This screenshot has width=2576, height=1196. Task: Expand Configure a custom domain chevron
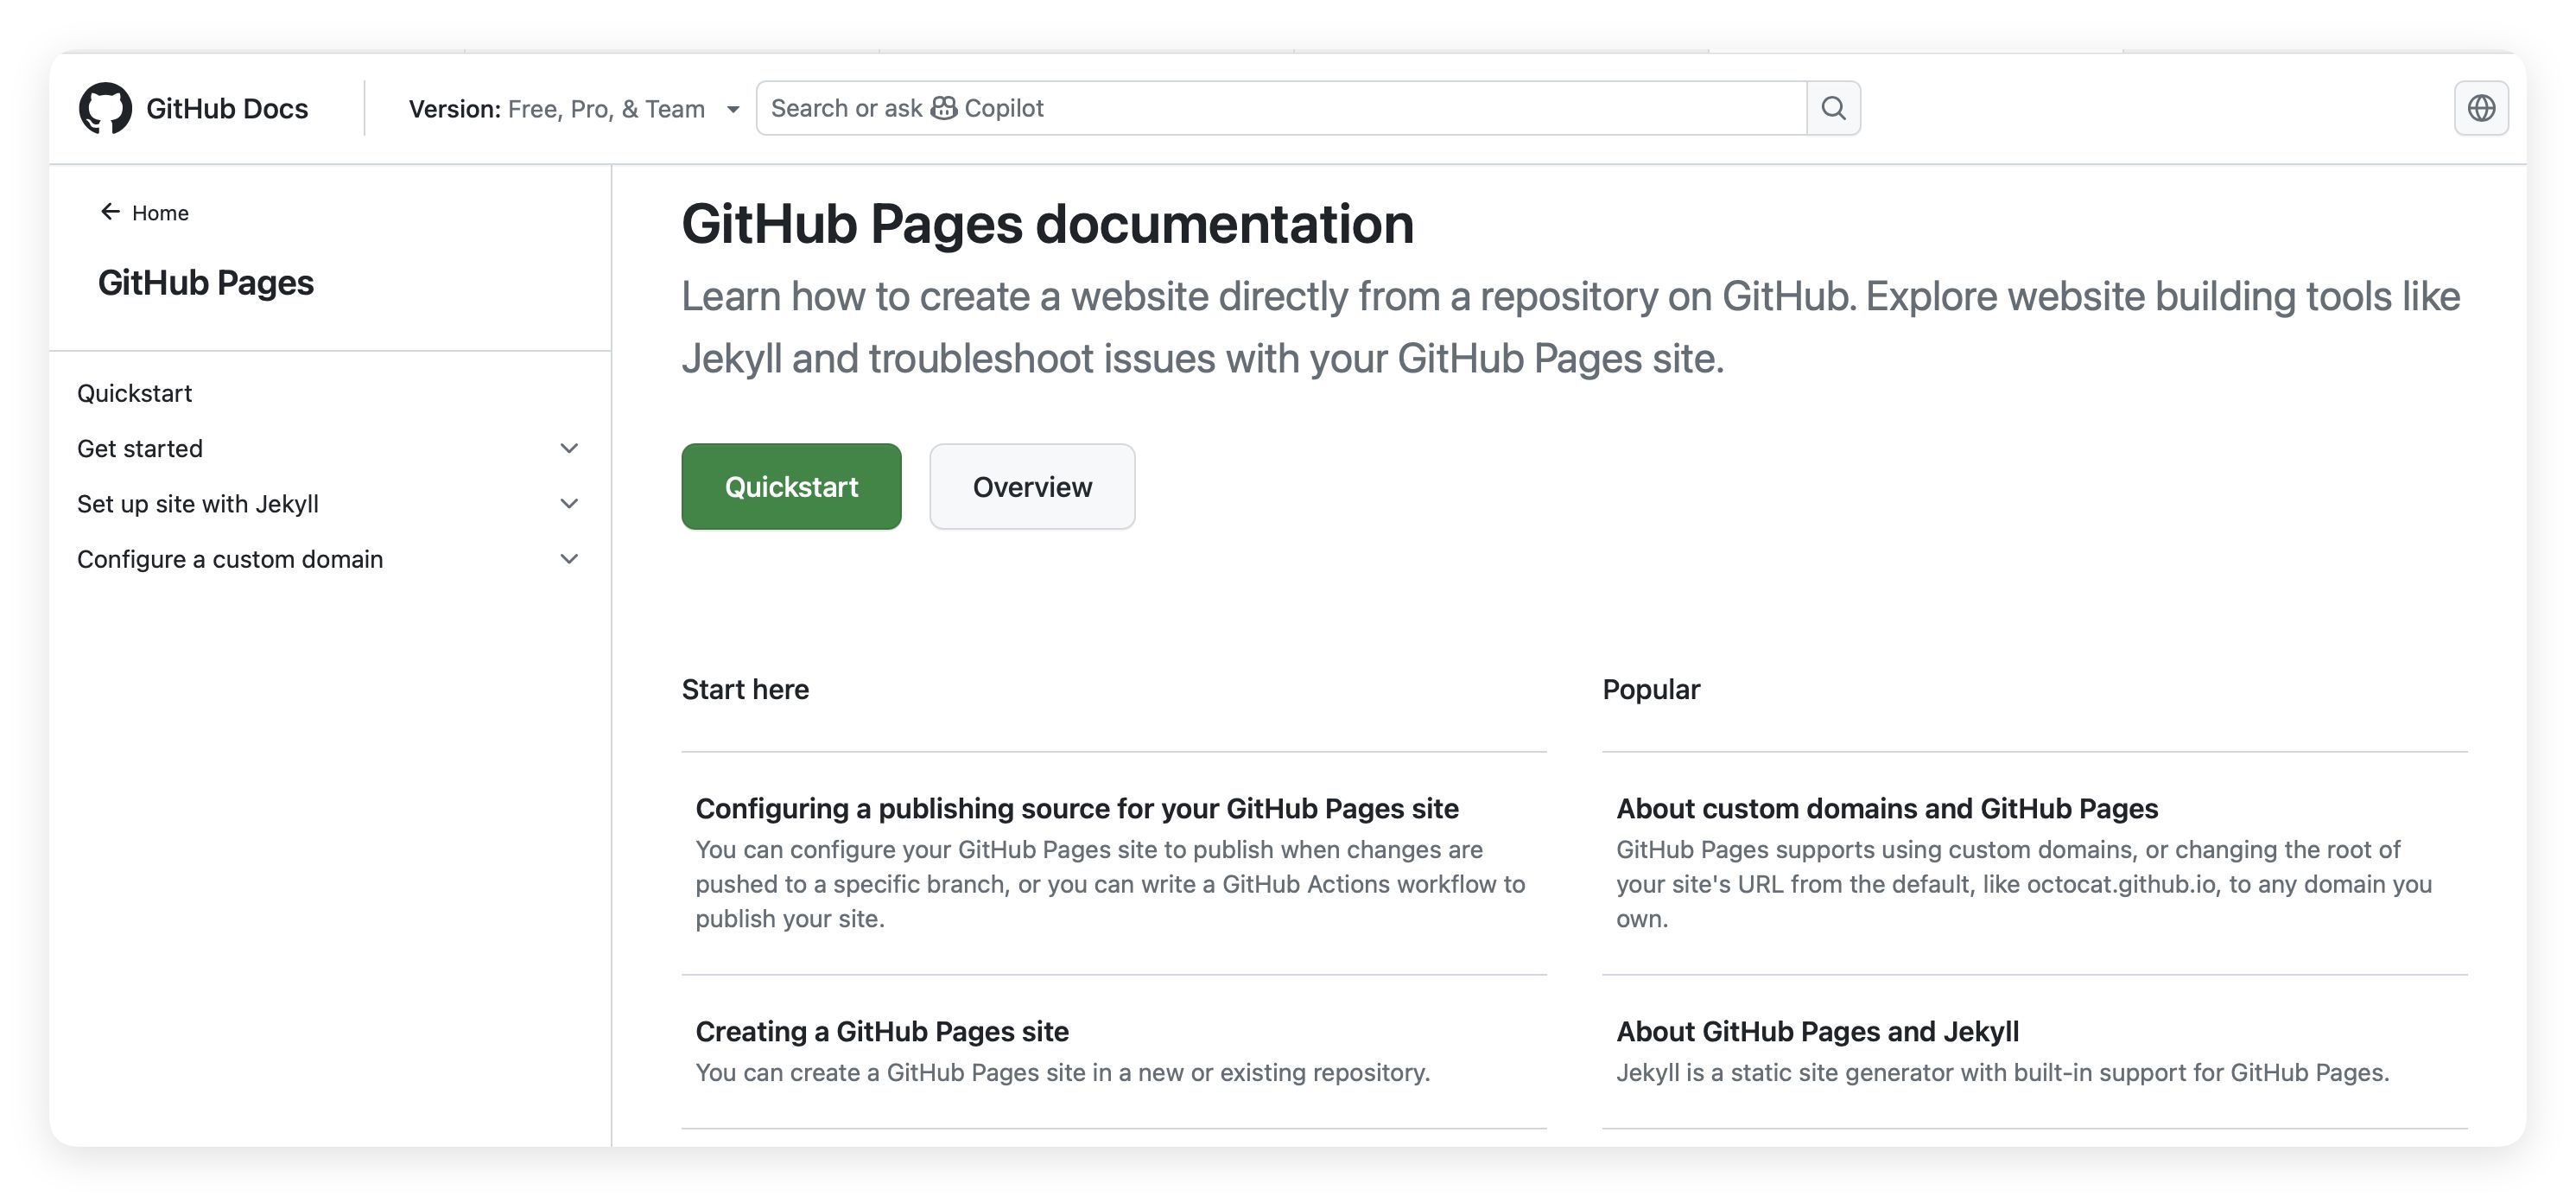click(569, 559)
